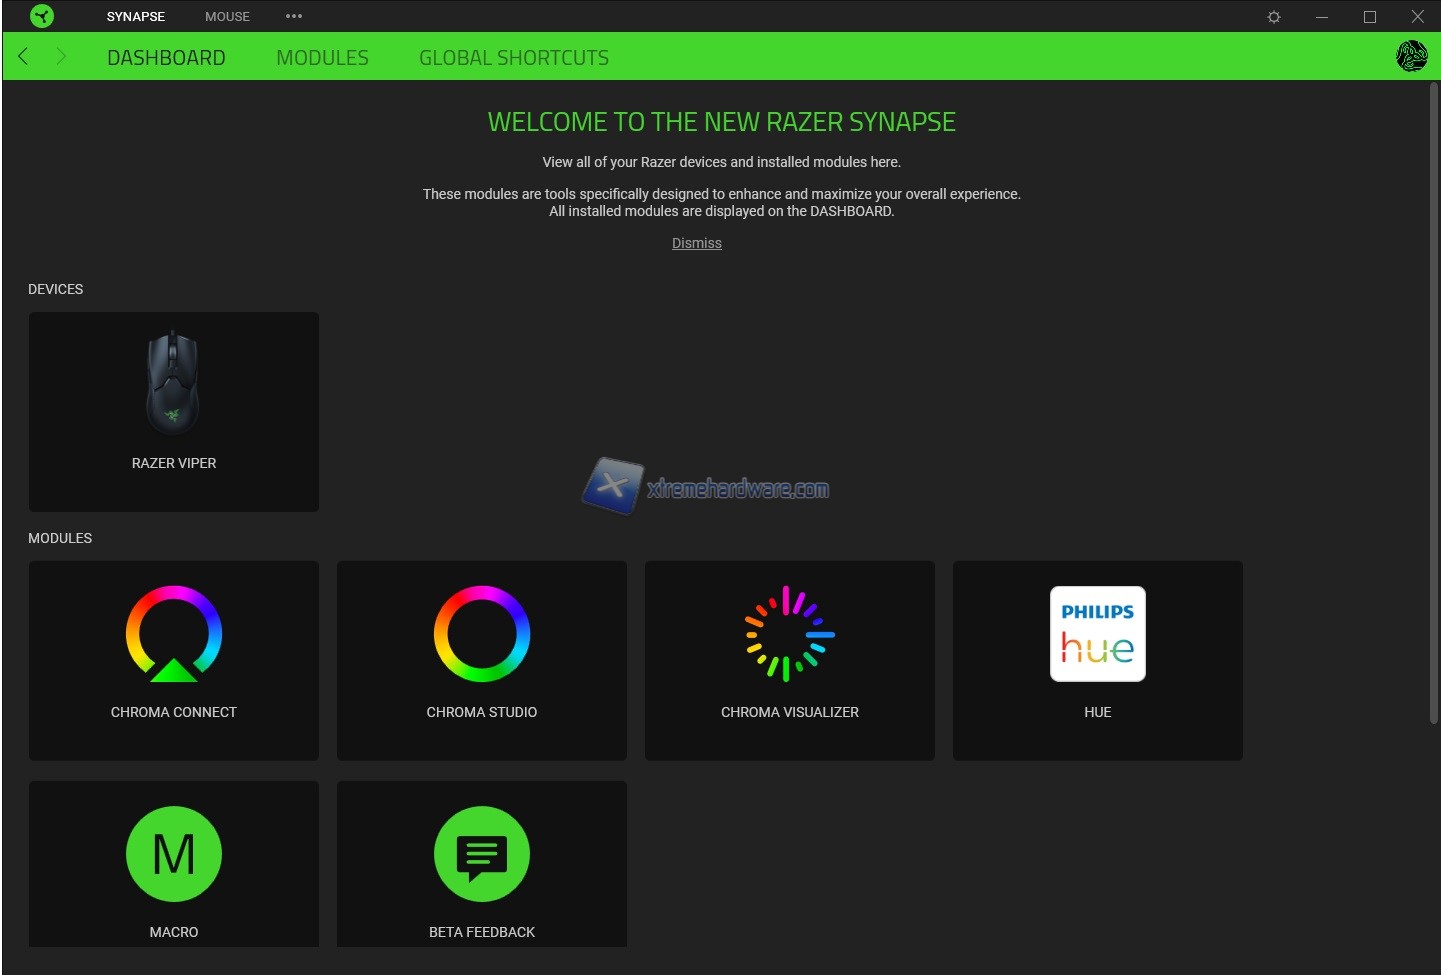Select the SYNAPSE top tab
This screenshot has height=975, width=1441.
(x=136, y=17)
